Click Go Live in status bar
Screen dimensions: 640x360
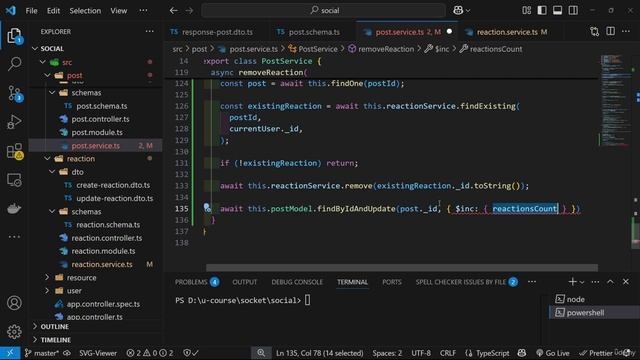553,353
